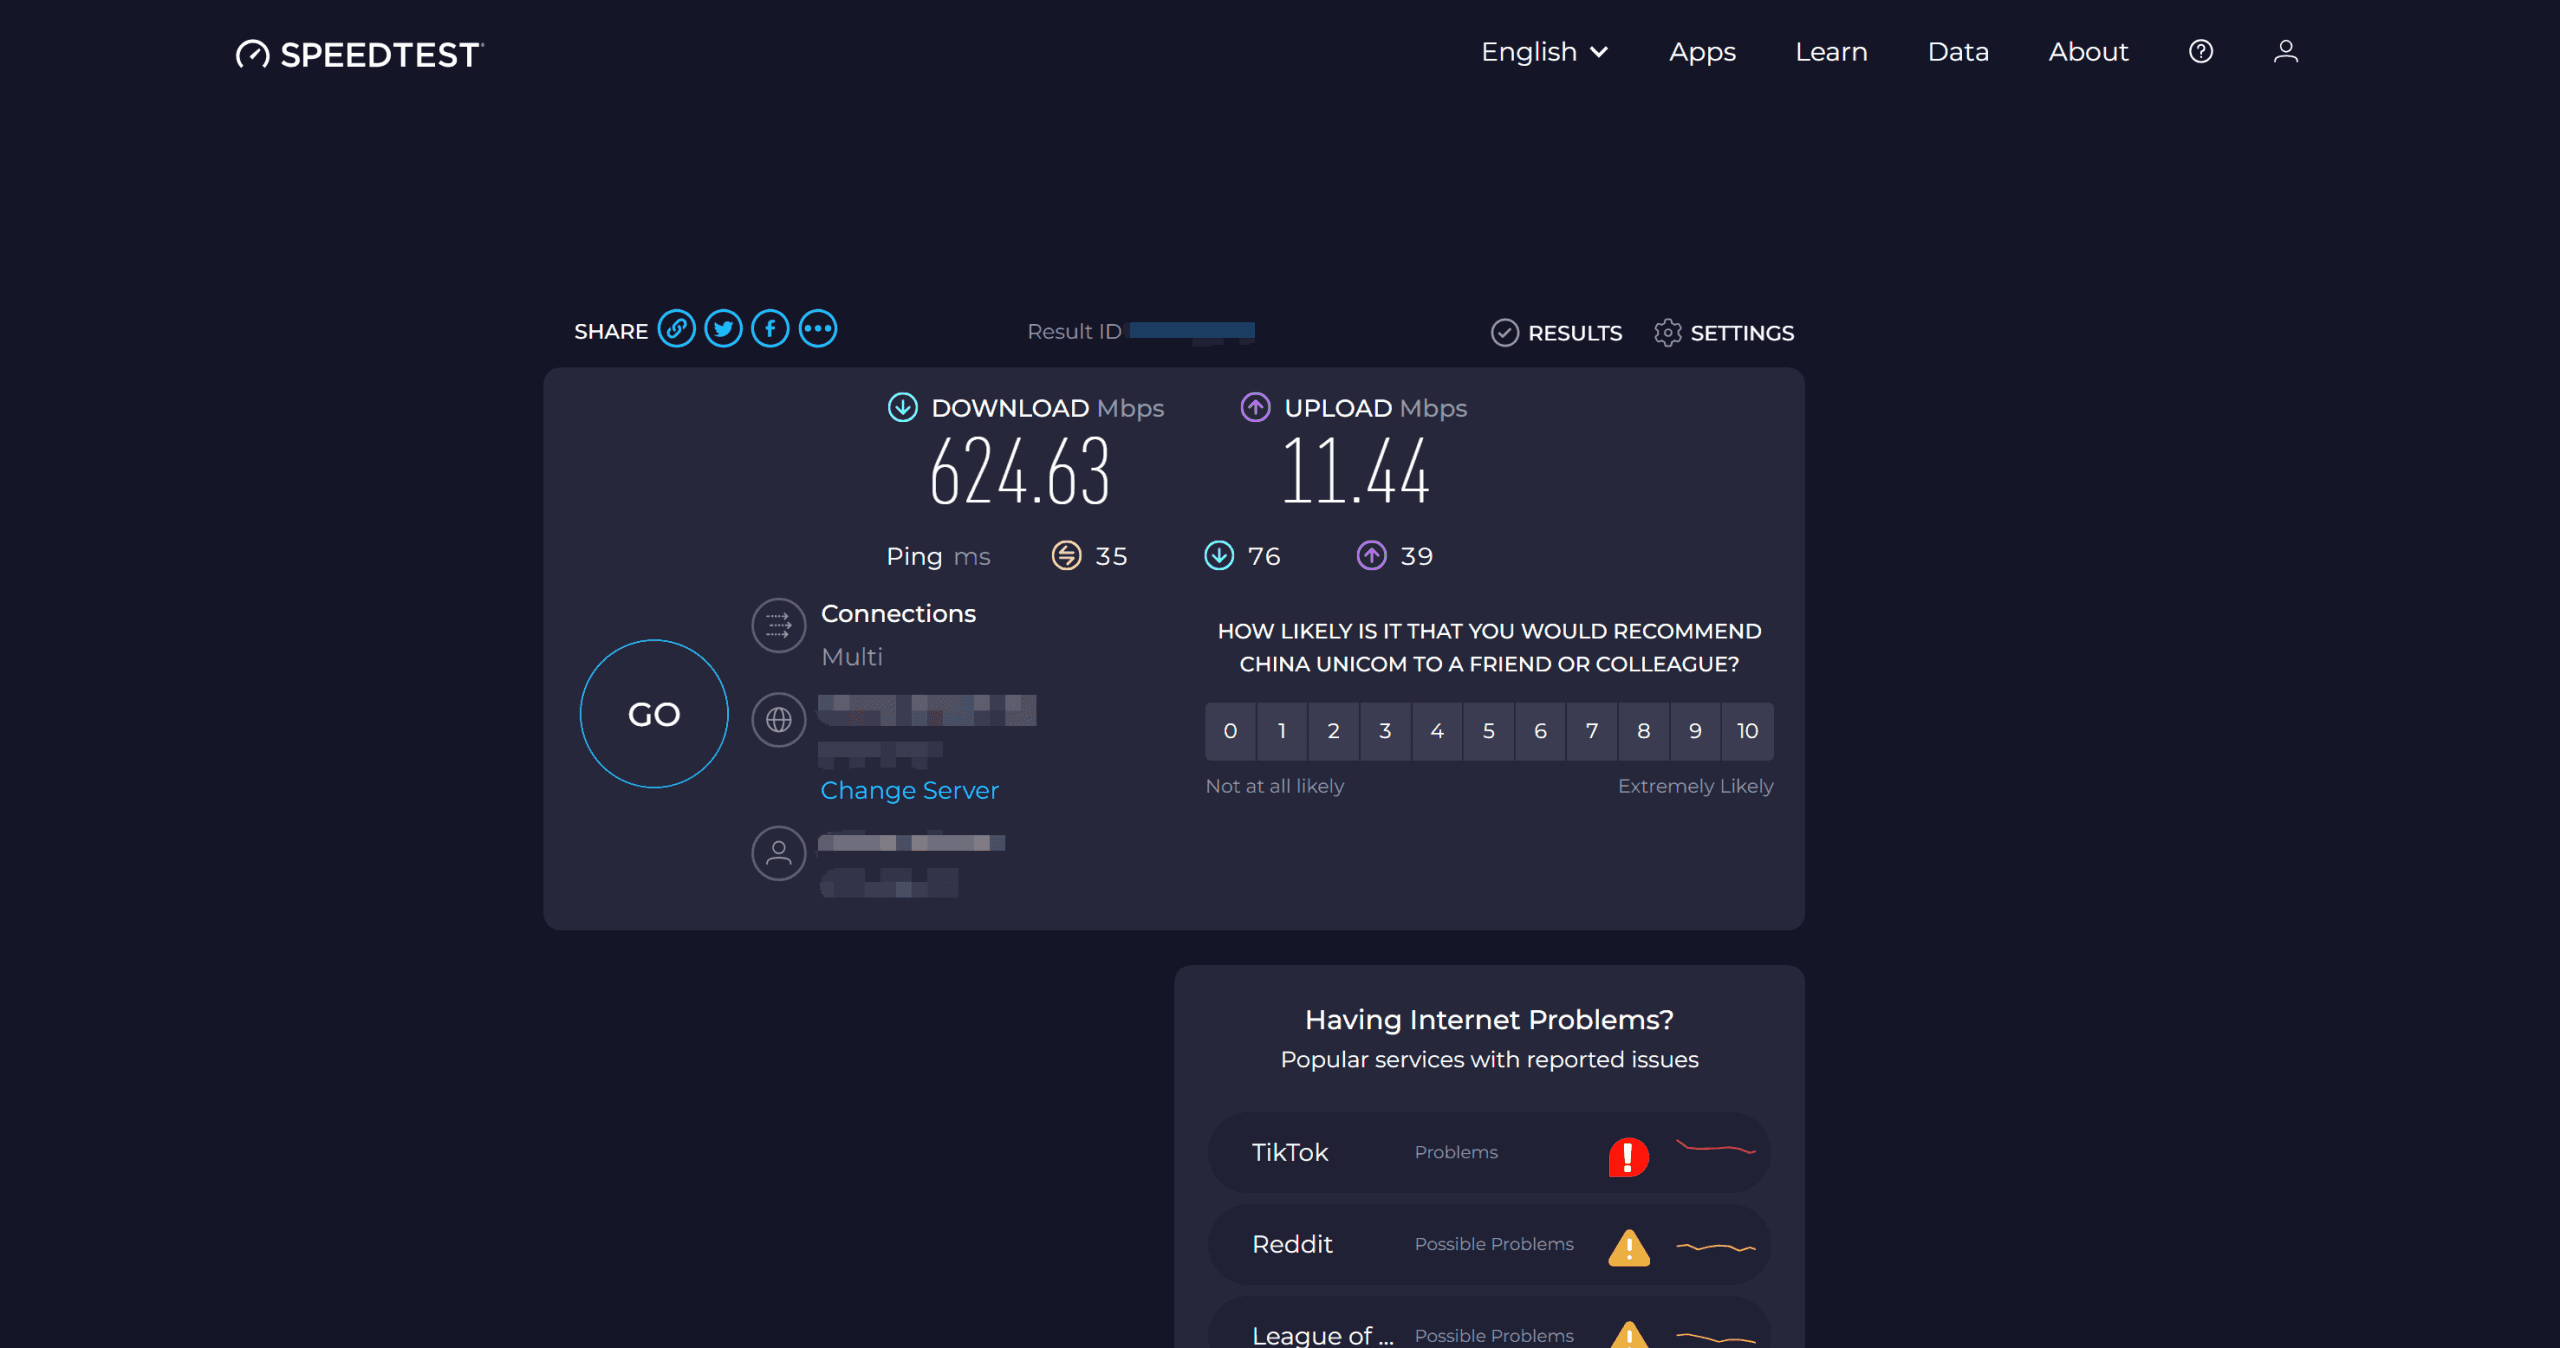
Task: Click the Speedtest logo
Action: point(360,54)
